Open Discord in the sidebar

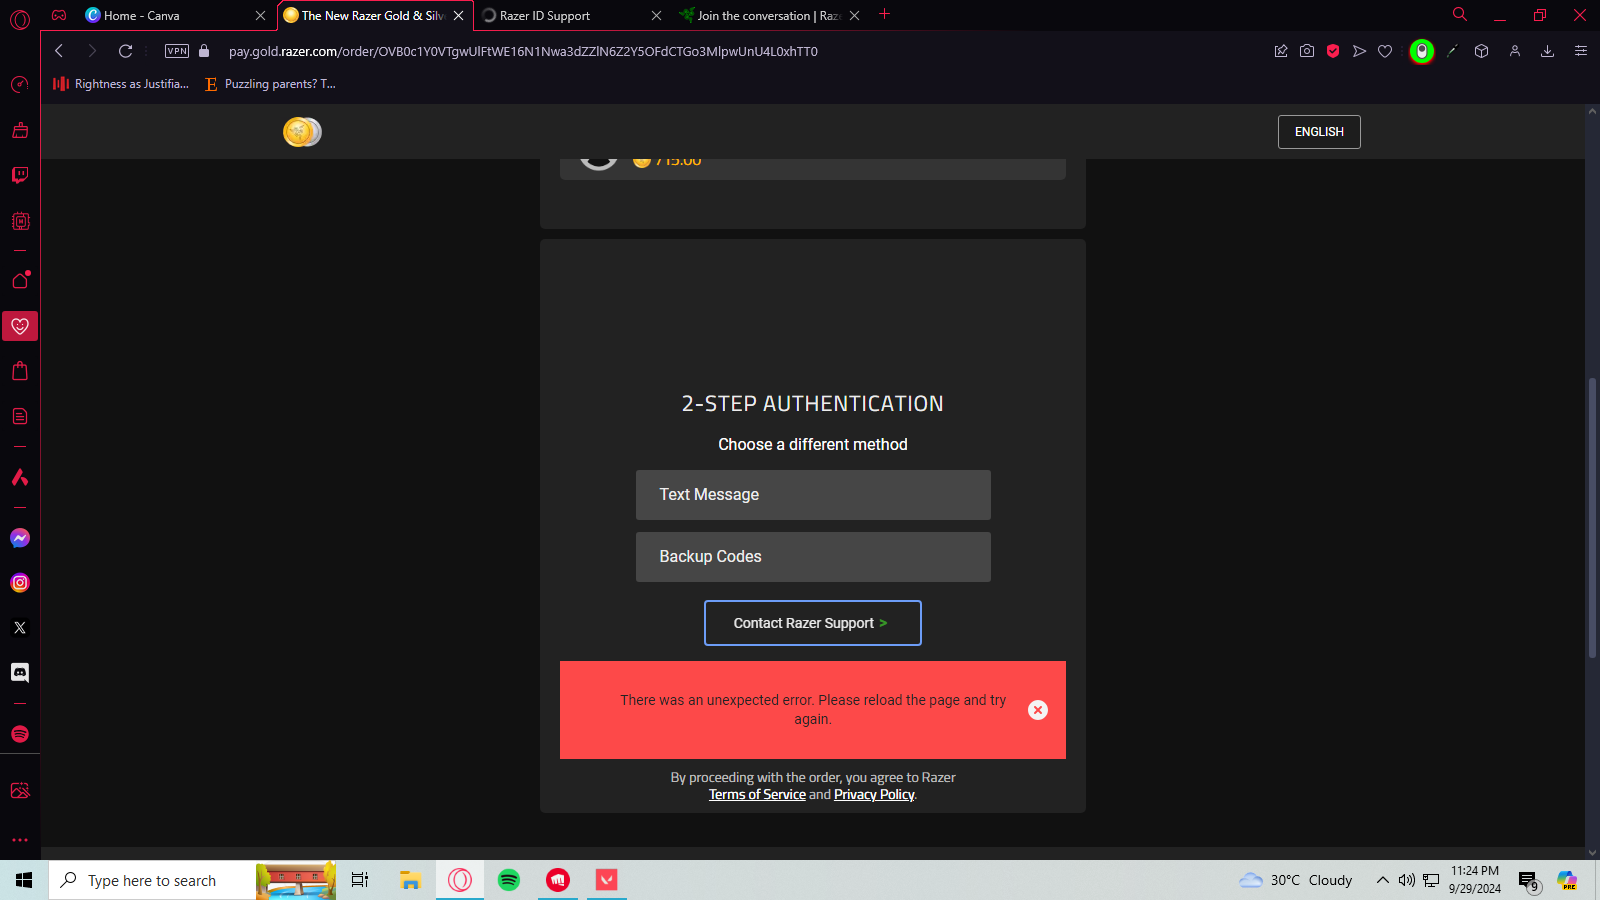(x=20, y=673)
